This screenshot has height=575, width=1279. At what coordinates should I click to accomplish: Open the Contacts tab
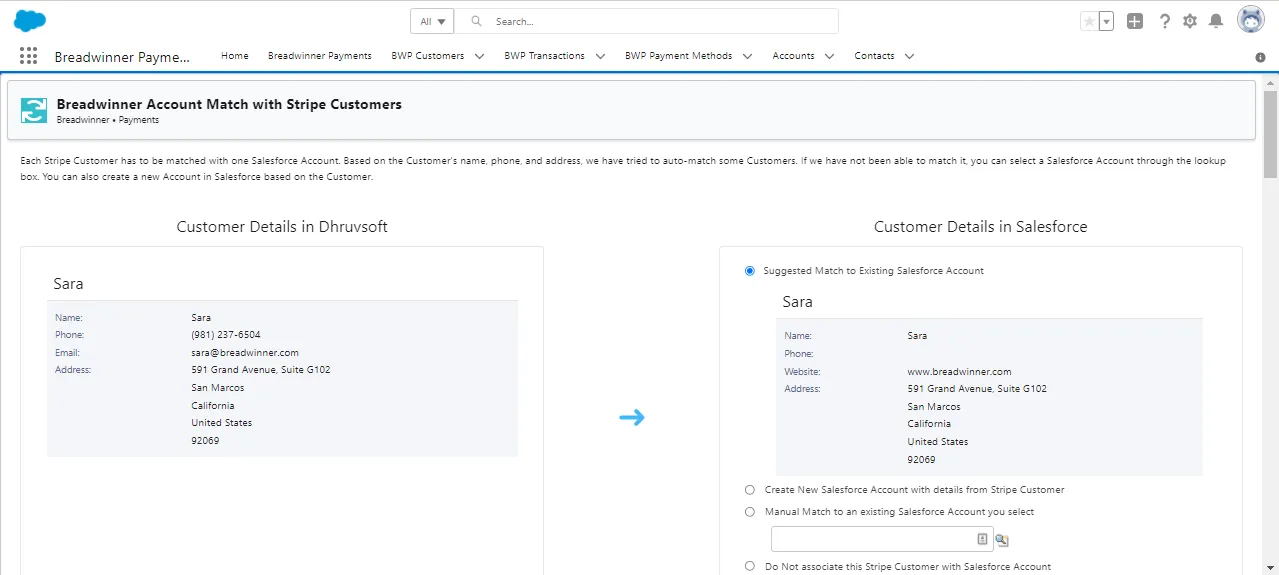coord(874,56)
